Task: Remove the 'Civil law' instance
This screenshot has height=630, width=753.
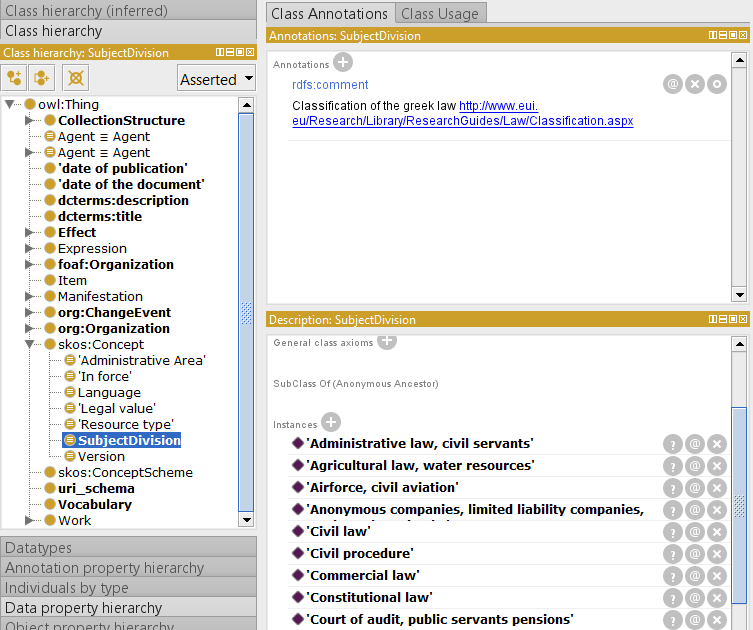Action: coord(717,532)
